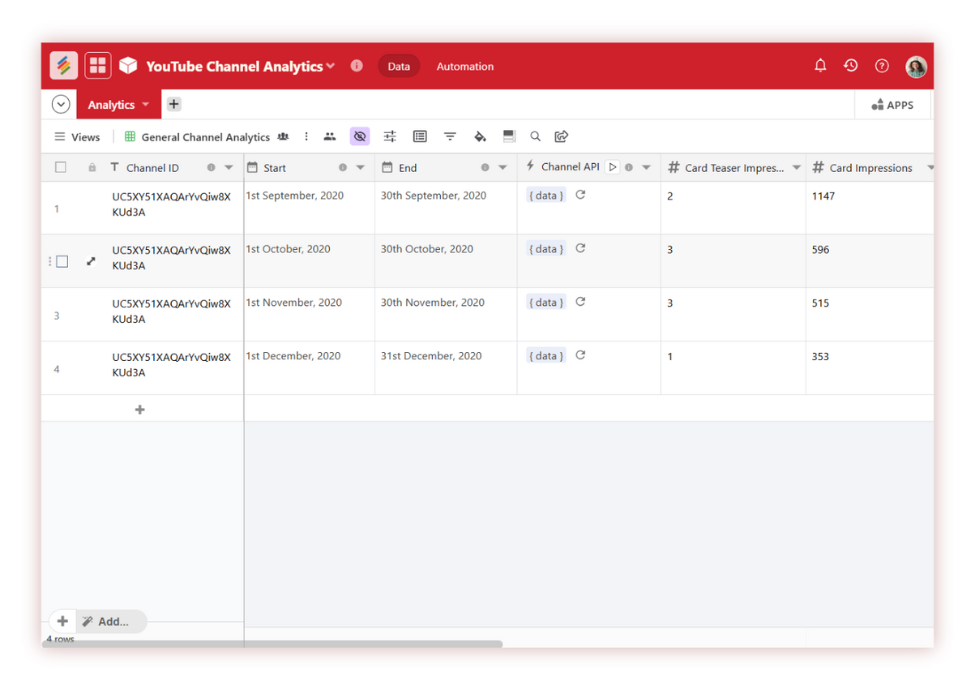
Task: Refresh API data for November 2020 row
Action: [580, 301]
